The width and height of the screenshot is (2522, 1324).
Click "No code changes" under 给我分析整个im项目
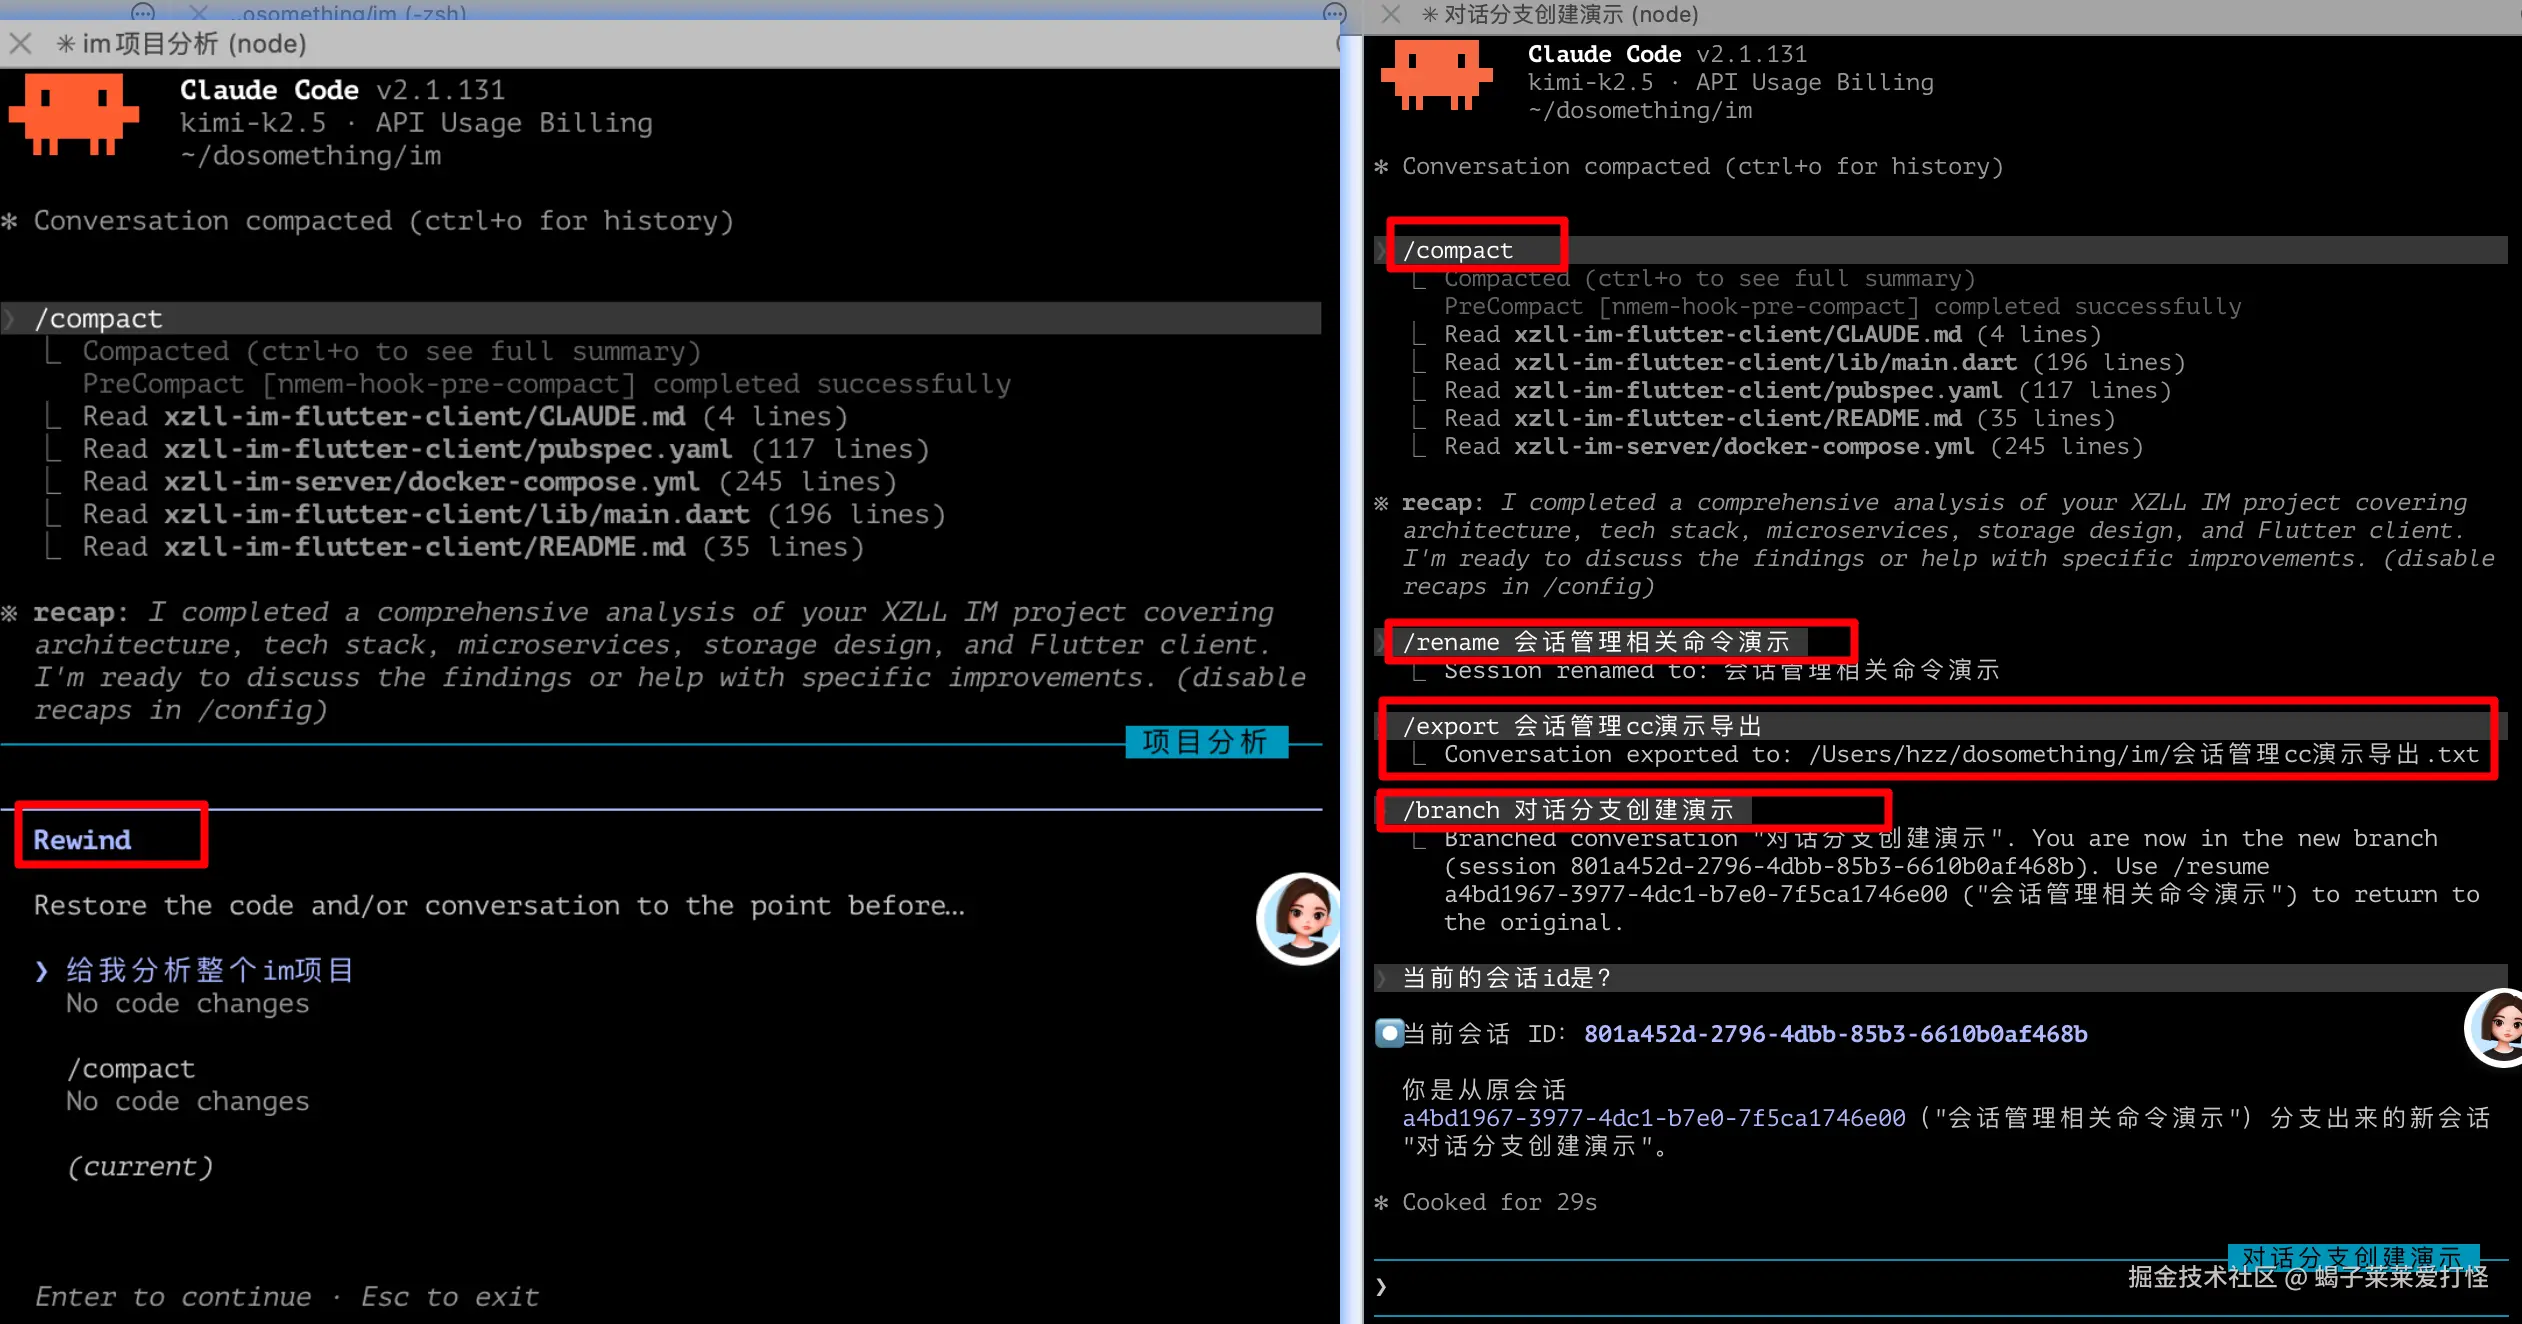(188, 1003)
